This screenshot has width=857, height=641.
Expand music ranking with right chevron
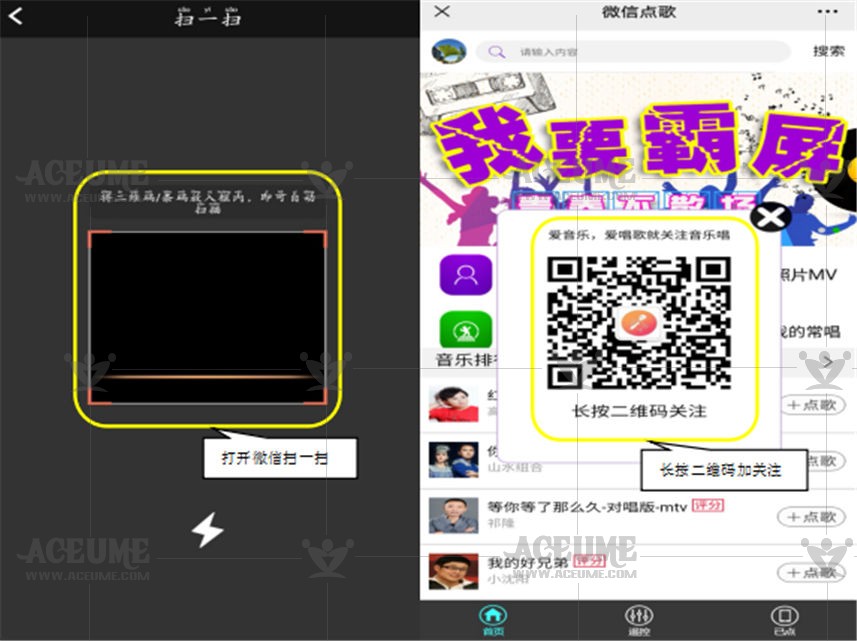pyautogui.click(x=829, y=360)
